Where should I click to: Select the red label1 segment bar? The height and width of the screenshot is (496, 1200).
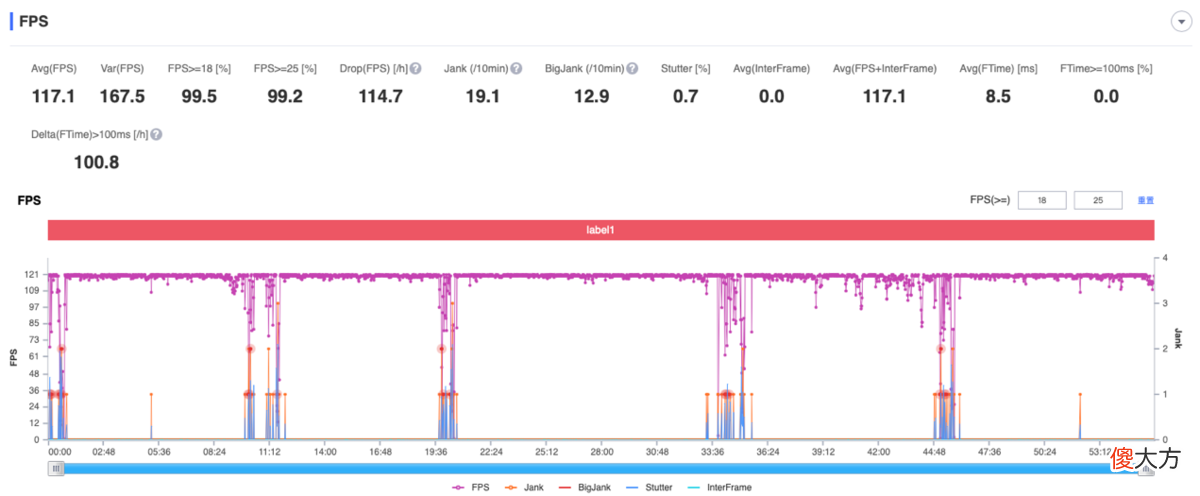600,230
